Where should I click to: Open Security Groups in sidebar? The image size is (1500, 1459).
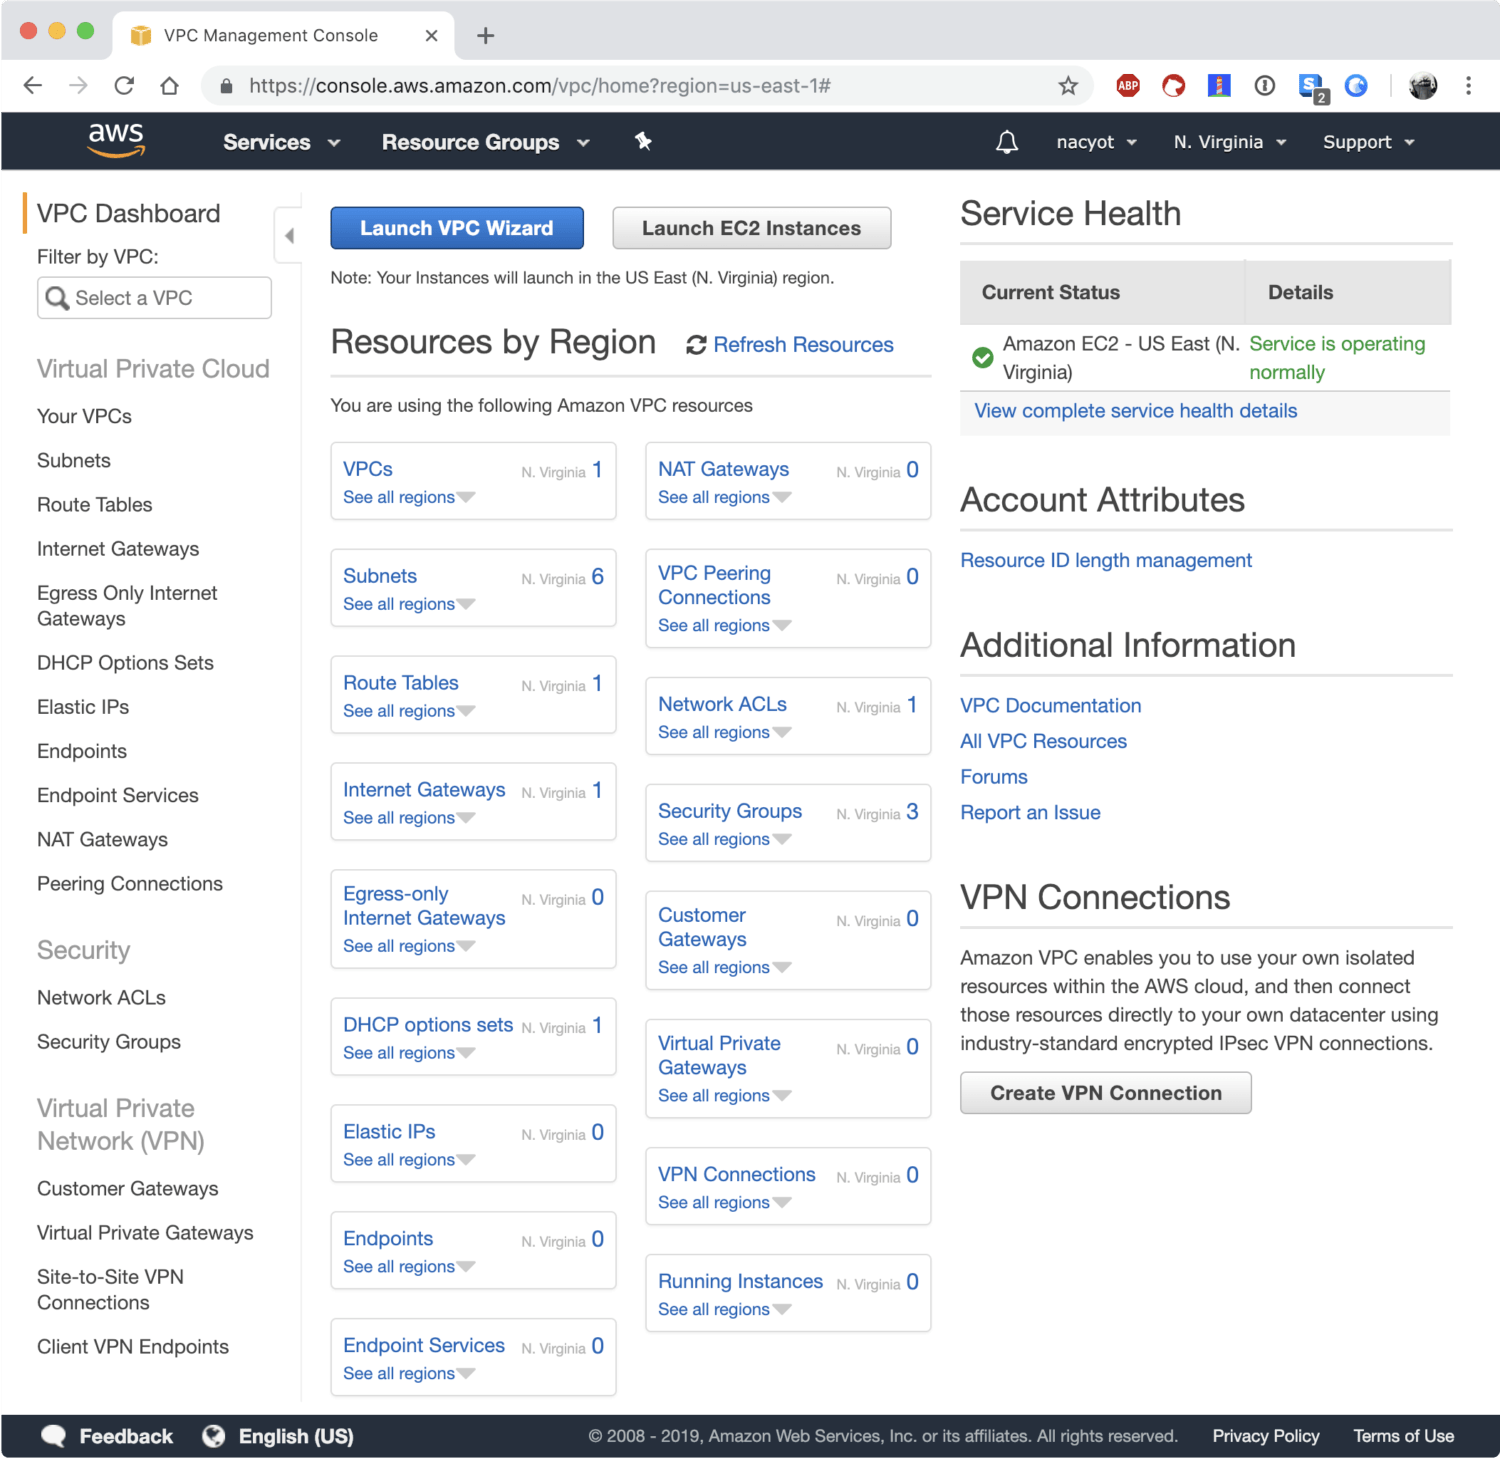coord(109,1041)
